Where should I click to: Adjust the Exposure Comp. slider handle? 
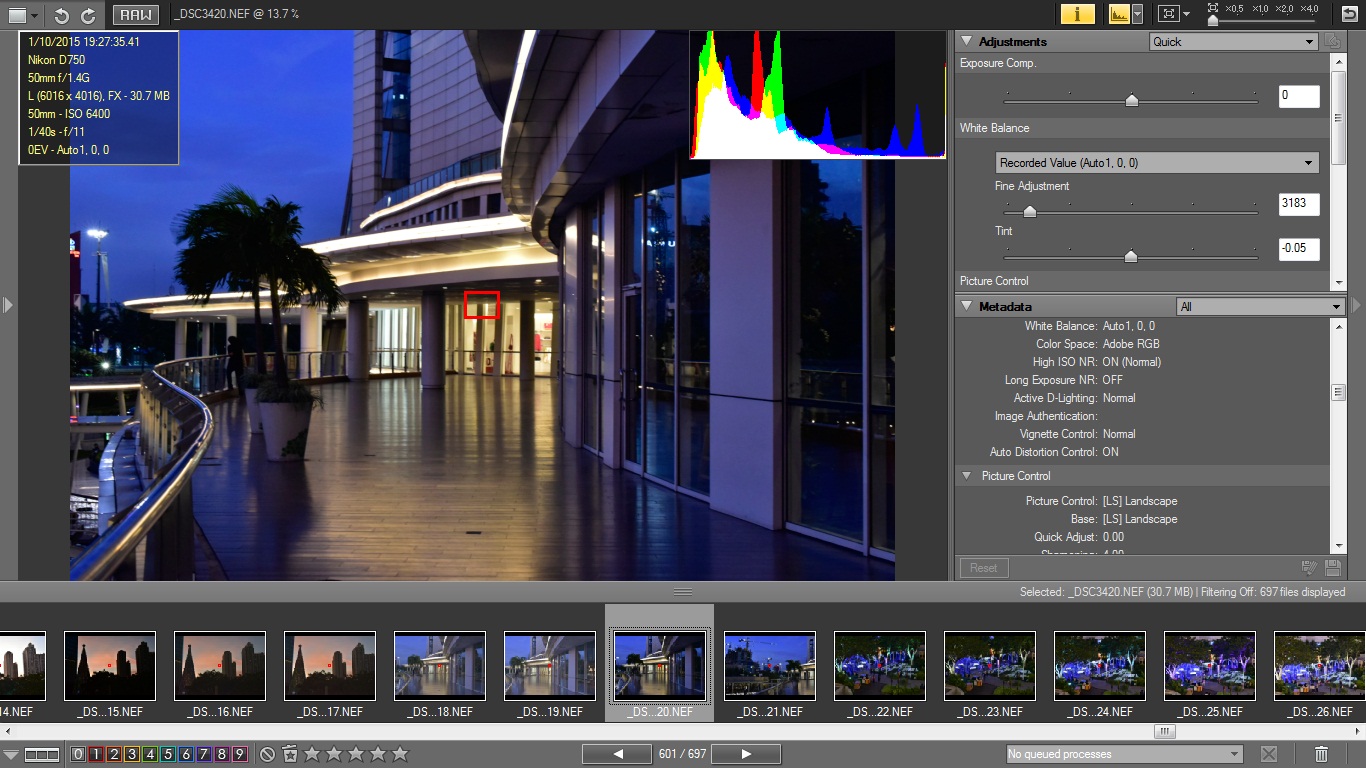click(x=1131, y=100)
